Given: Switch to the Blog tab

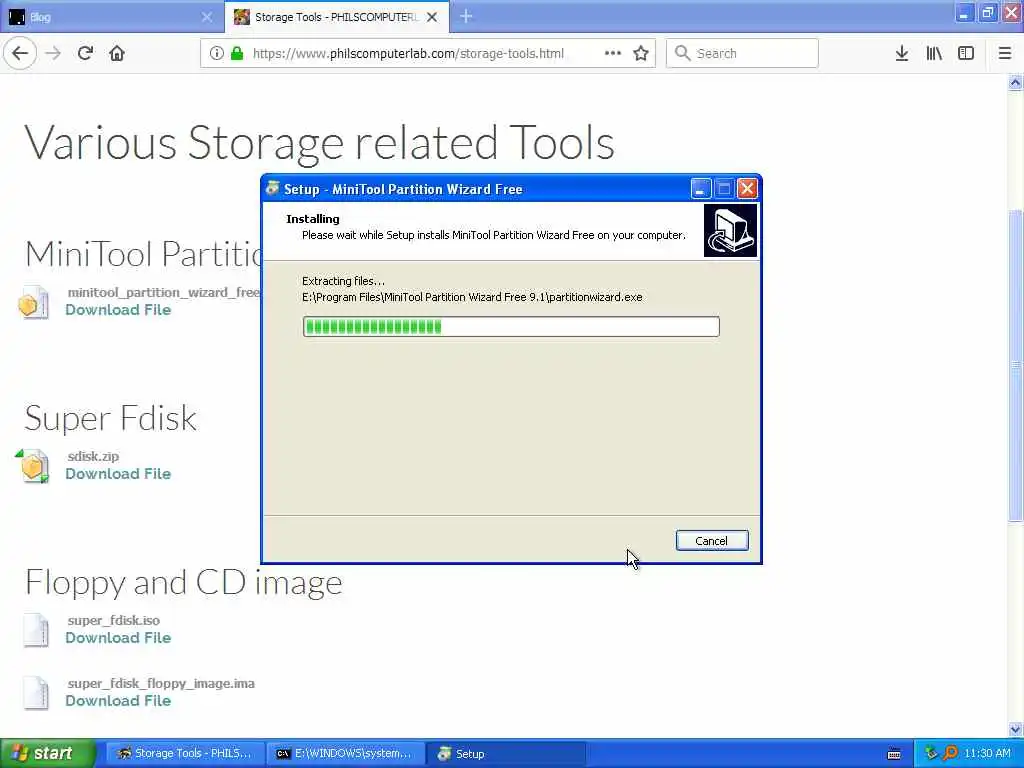Looking at the screenshot, I should coord(112,17).
